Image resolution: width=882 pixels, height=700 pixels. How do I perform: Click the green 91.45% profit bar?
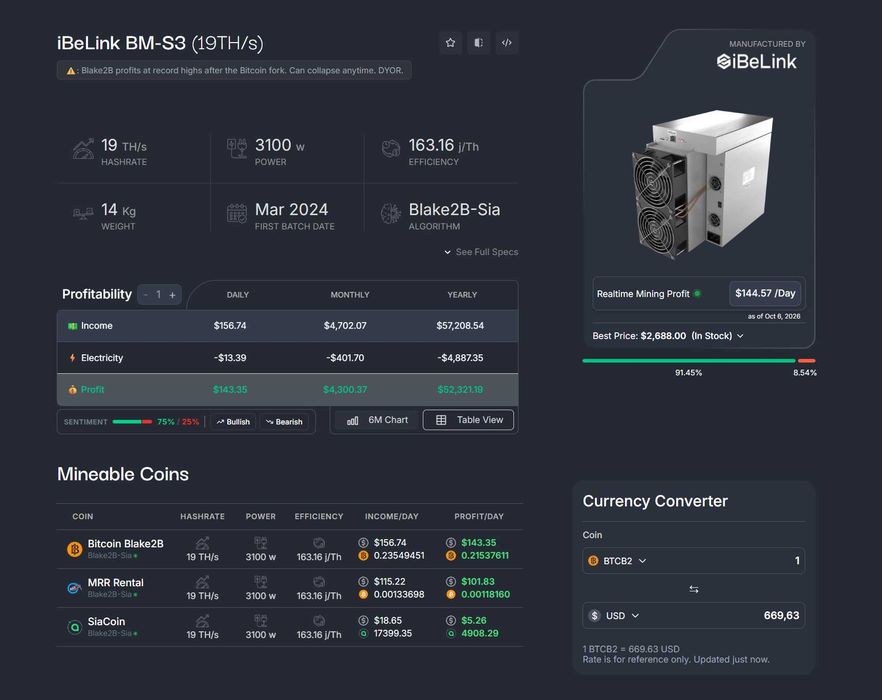[689, 361]
